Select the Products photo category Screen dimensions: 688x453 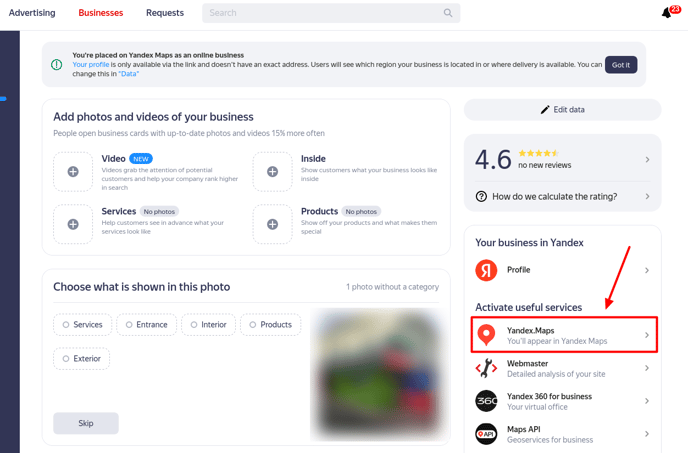coord(271,325)
